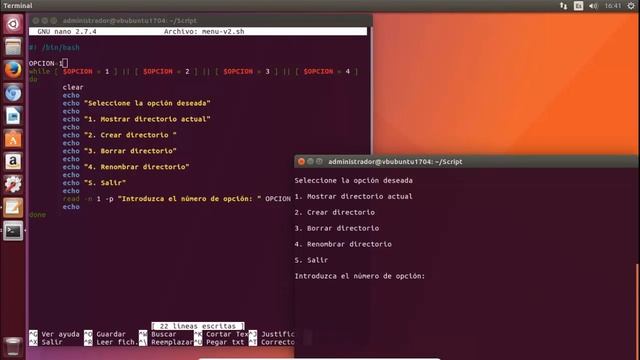Viewport: 640px width, 360px height.
Task: Click the 'clear' command line in nano
Action: tap(73, 87)
